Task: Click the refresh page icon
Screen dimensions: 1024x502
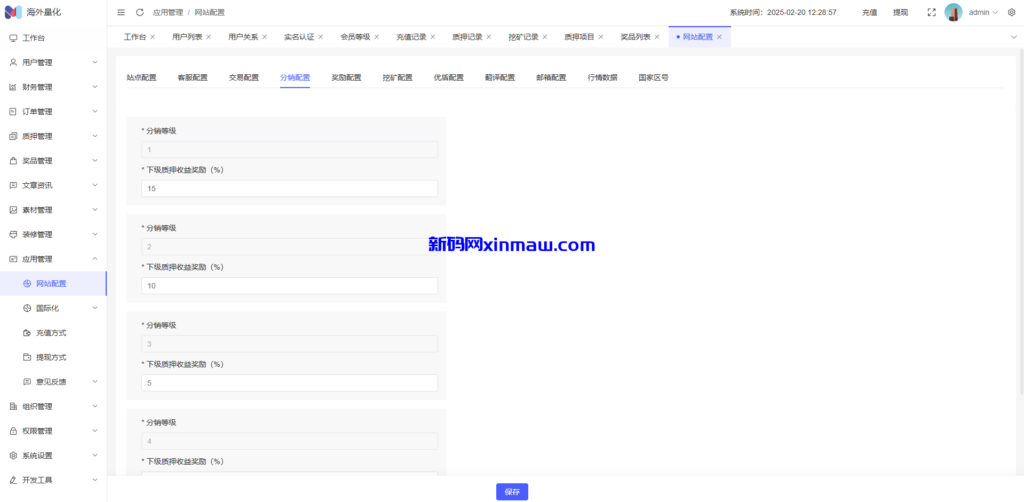Action: tap(140, 12)
